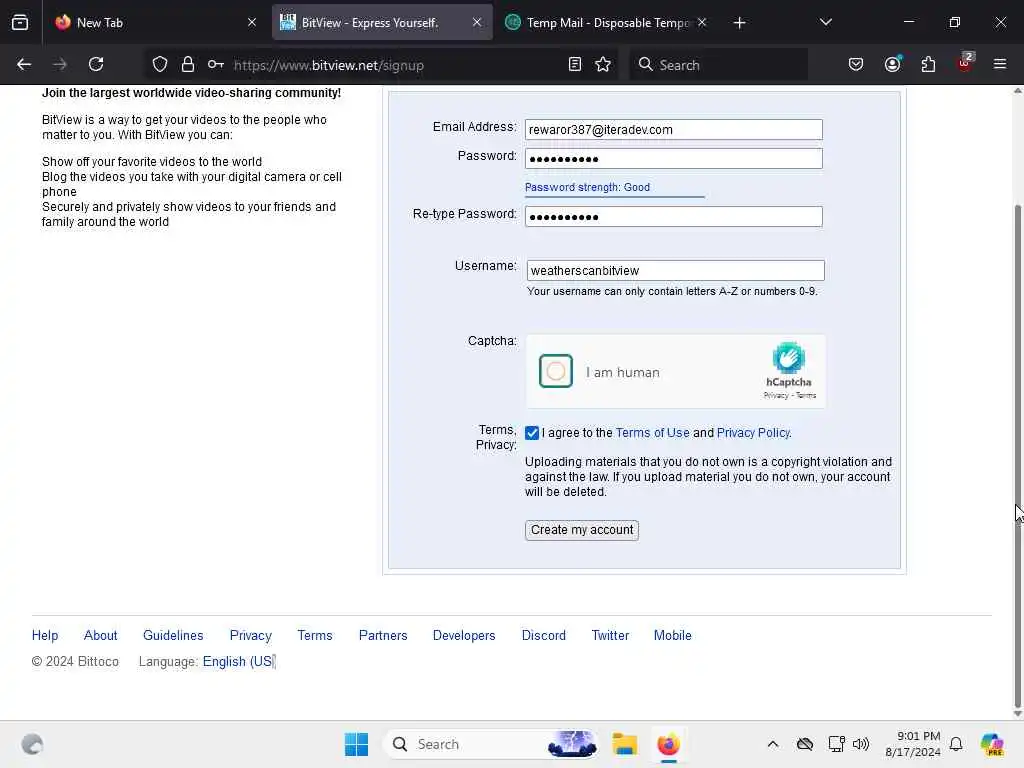Open the Terms of Use link
Image resolution: width=1024 pixels, height=768 pixels.
652,433
